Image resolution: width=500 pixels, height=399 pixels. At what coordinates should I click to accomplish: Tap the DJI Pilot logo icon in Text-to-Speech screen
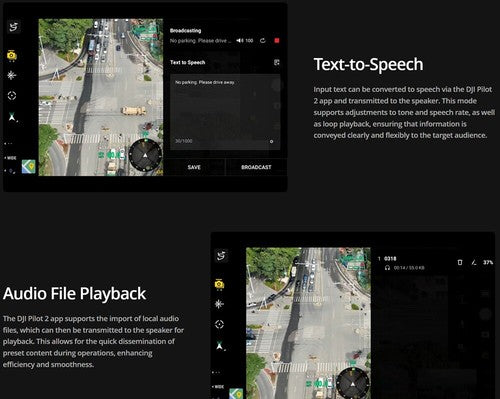click(x=14, y=27)
